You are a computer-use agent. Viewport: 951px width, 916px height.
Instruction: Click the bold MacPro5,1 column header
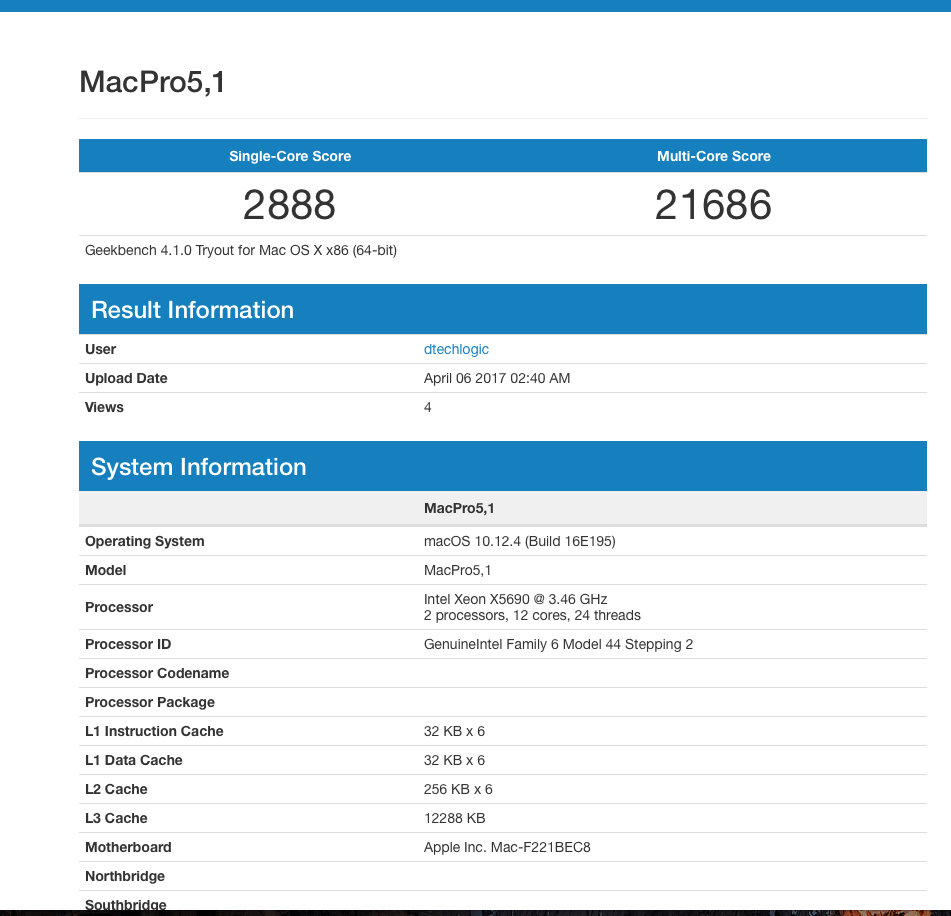point(459,508)
